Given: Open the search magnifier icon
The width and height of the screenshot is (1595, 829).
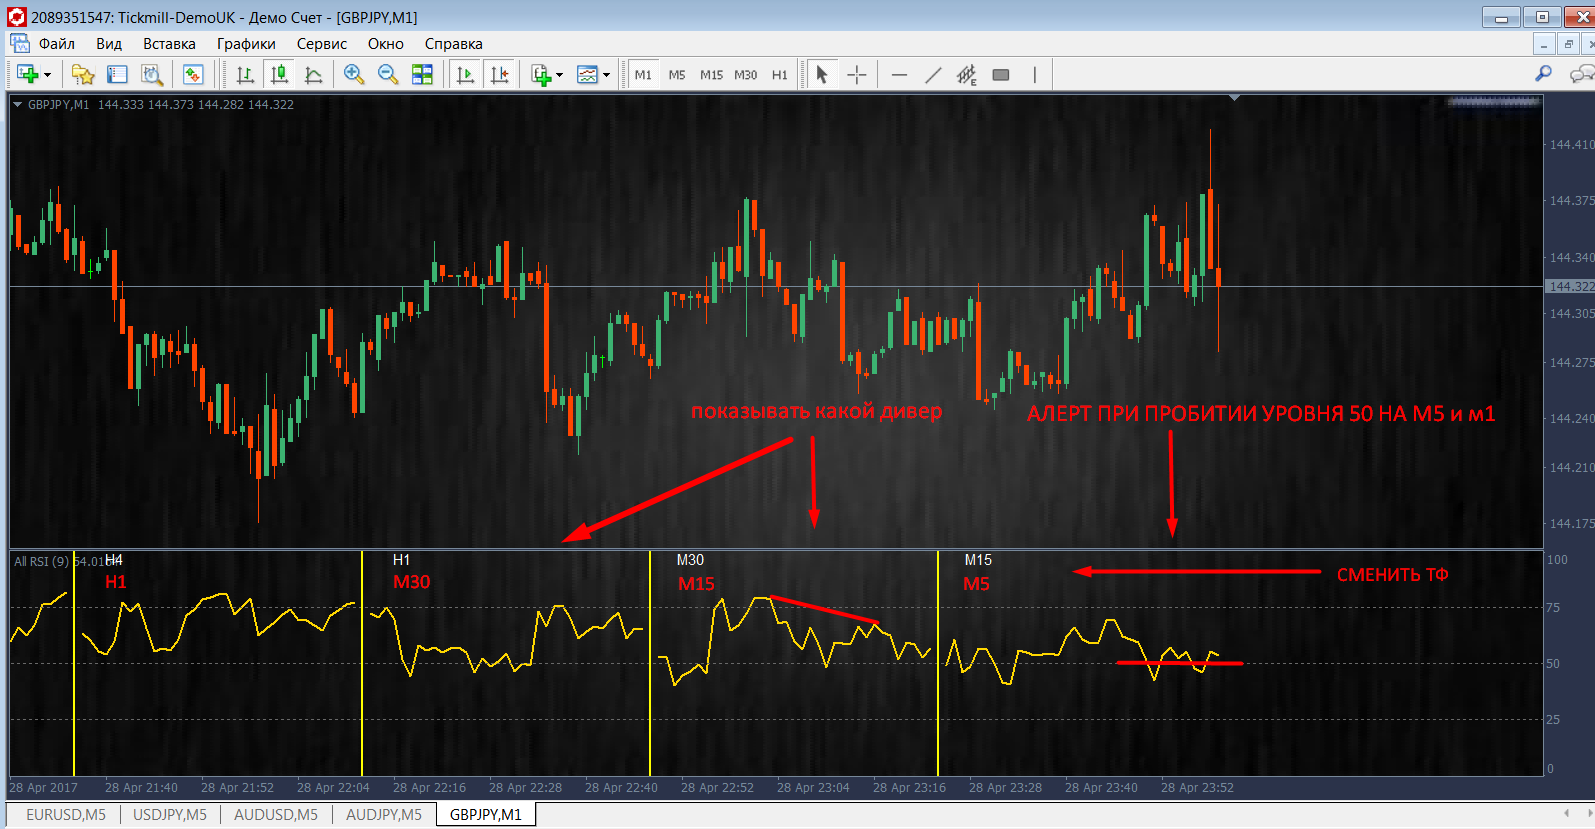Looking at the screenshot, I should pyautogui.click(x=1544, y=74).
